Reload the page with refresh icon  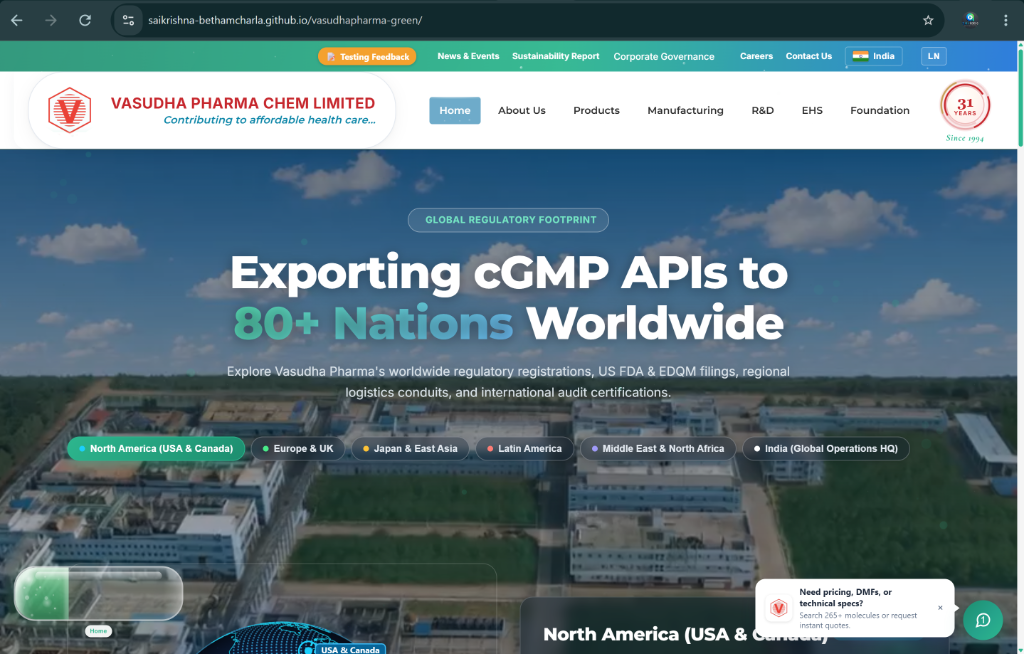tap(85, 20)
